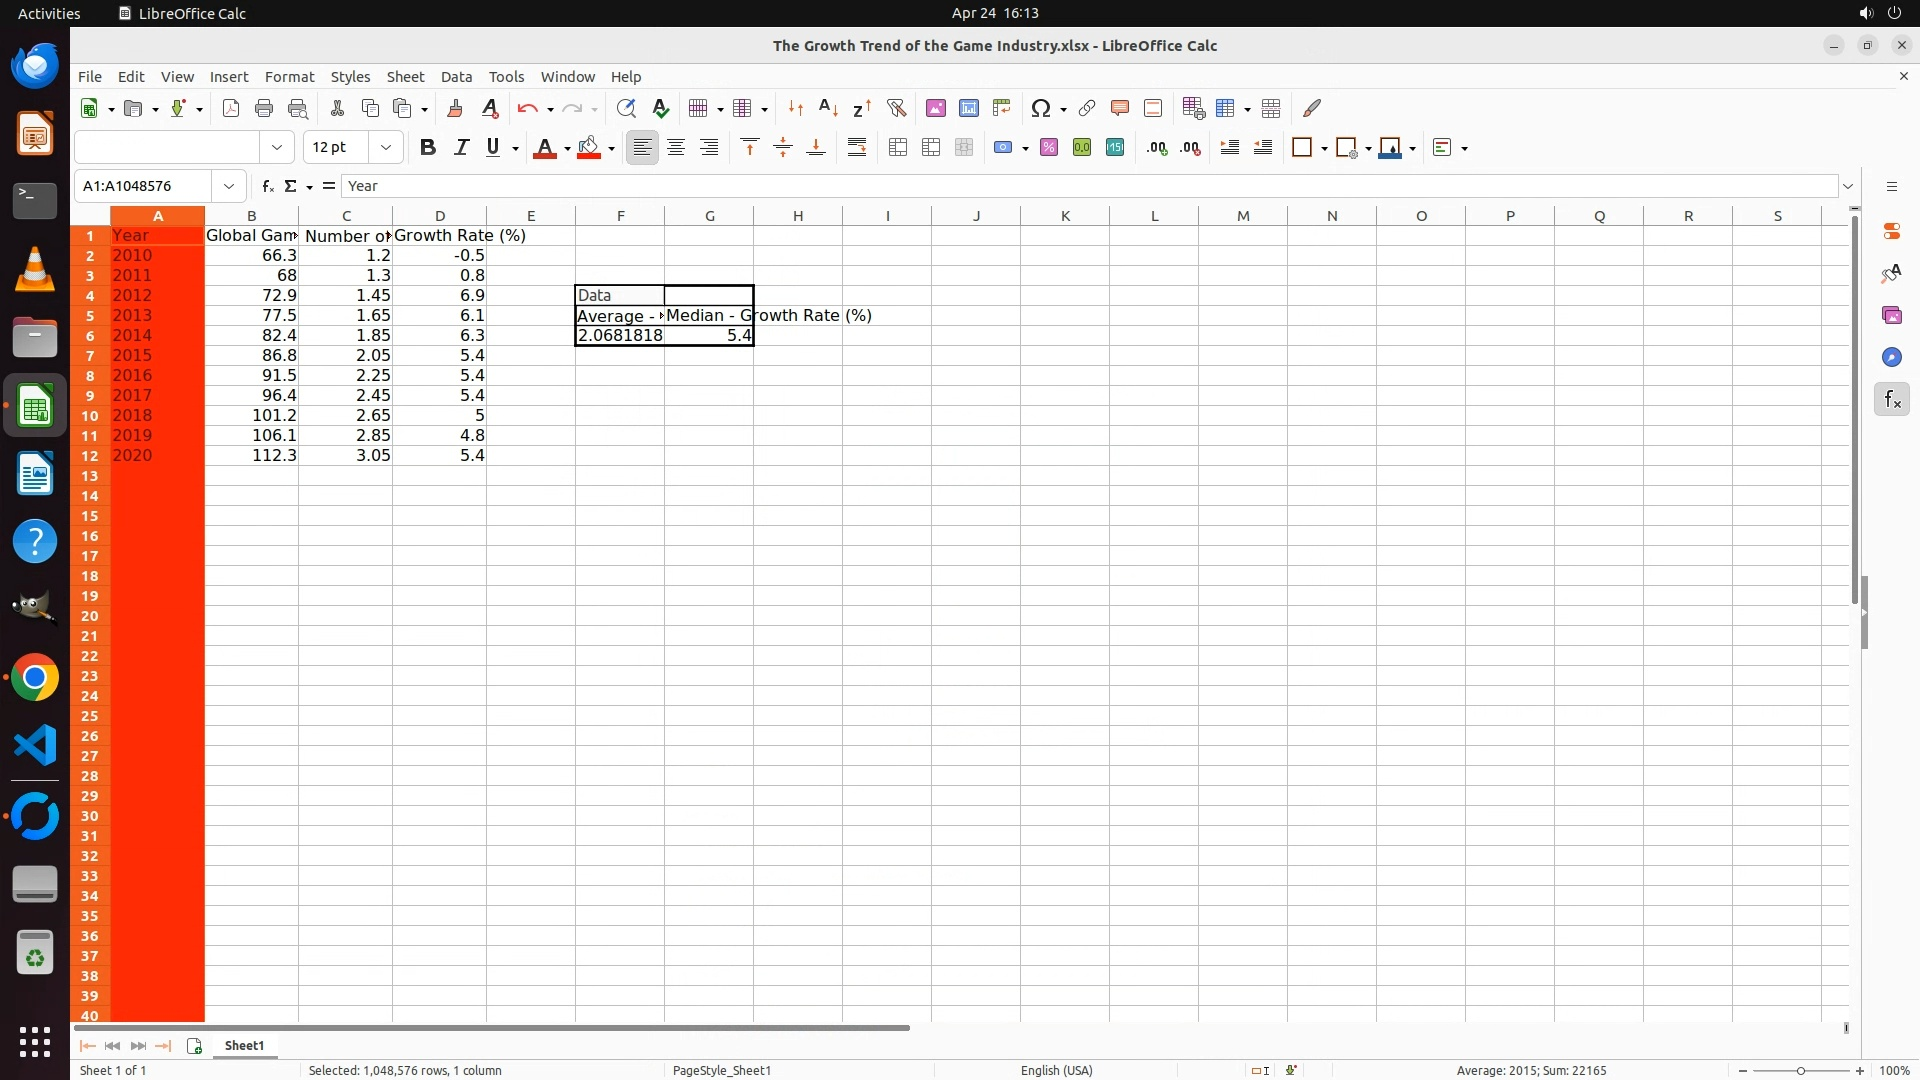Select the Sheet1 tab

coord(244,1045)
